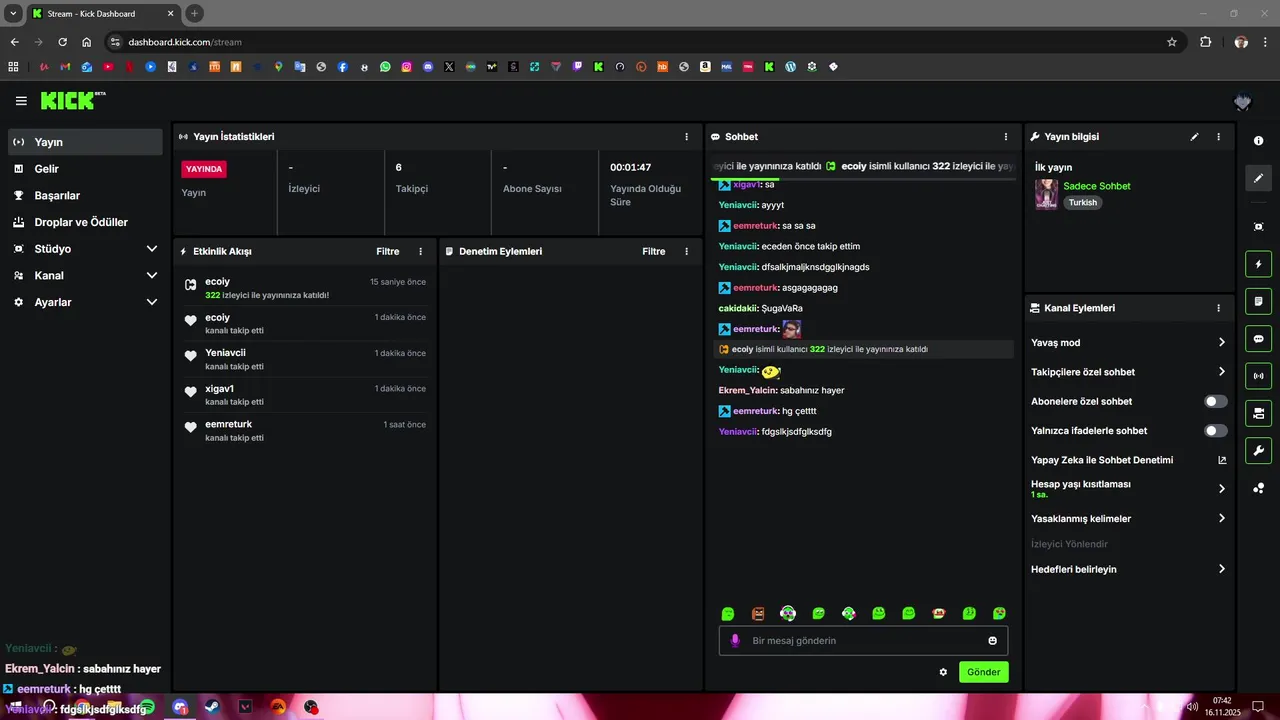Toggle the lightning Etkinlik widget icon
Screen dimensions: 1280x720
point(1258,264)
